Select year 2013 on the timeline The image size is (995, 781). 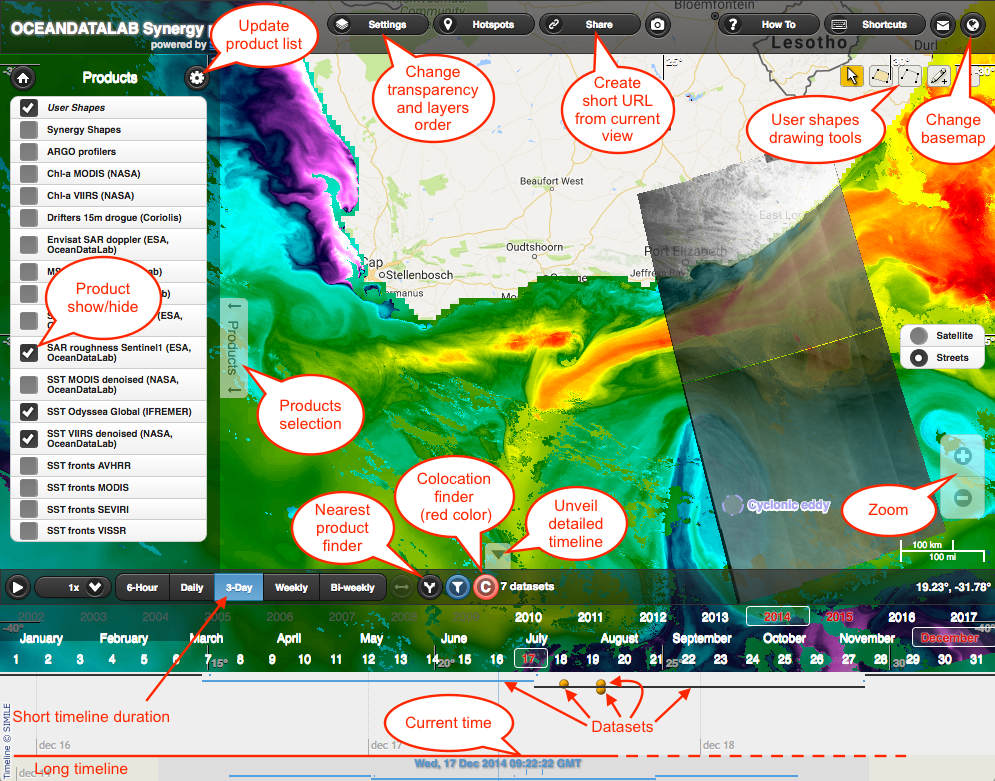[x=715, y=617]
